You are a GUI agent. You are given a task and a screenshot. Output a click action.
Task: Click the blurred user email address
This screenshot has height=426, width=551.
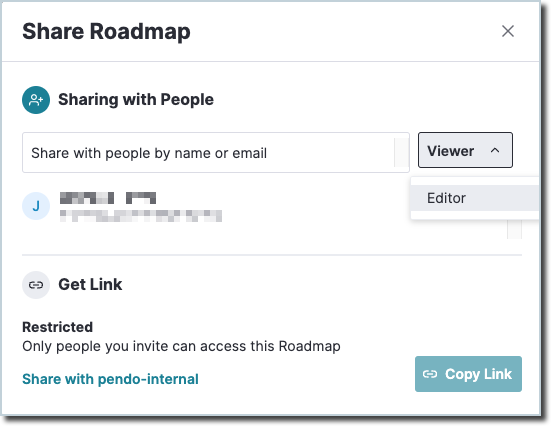tap(141, 216)
